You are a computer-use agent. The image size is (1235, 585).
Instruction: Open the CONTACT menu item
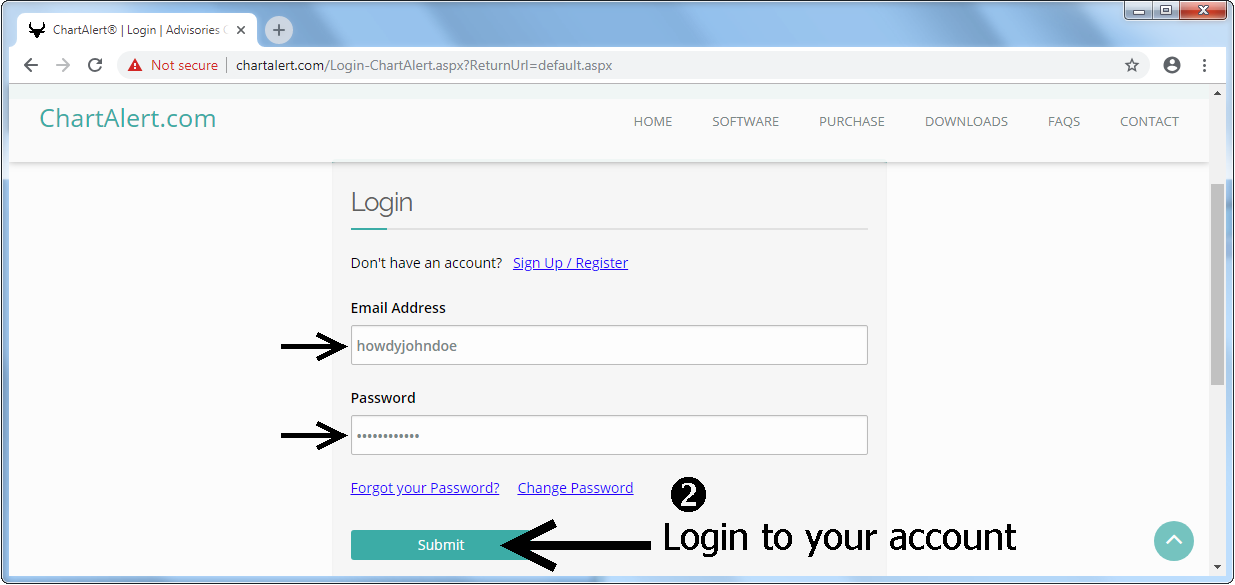point(1149,122)
